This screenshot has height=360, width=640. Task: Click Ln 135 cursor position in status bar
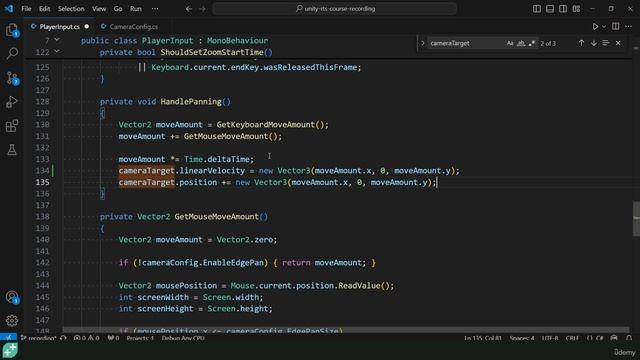coord(483,338)
